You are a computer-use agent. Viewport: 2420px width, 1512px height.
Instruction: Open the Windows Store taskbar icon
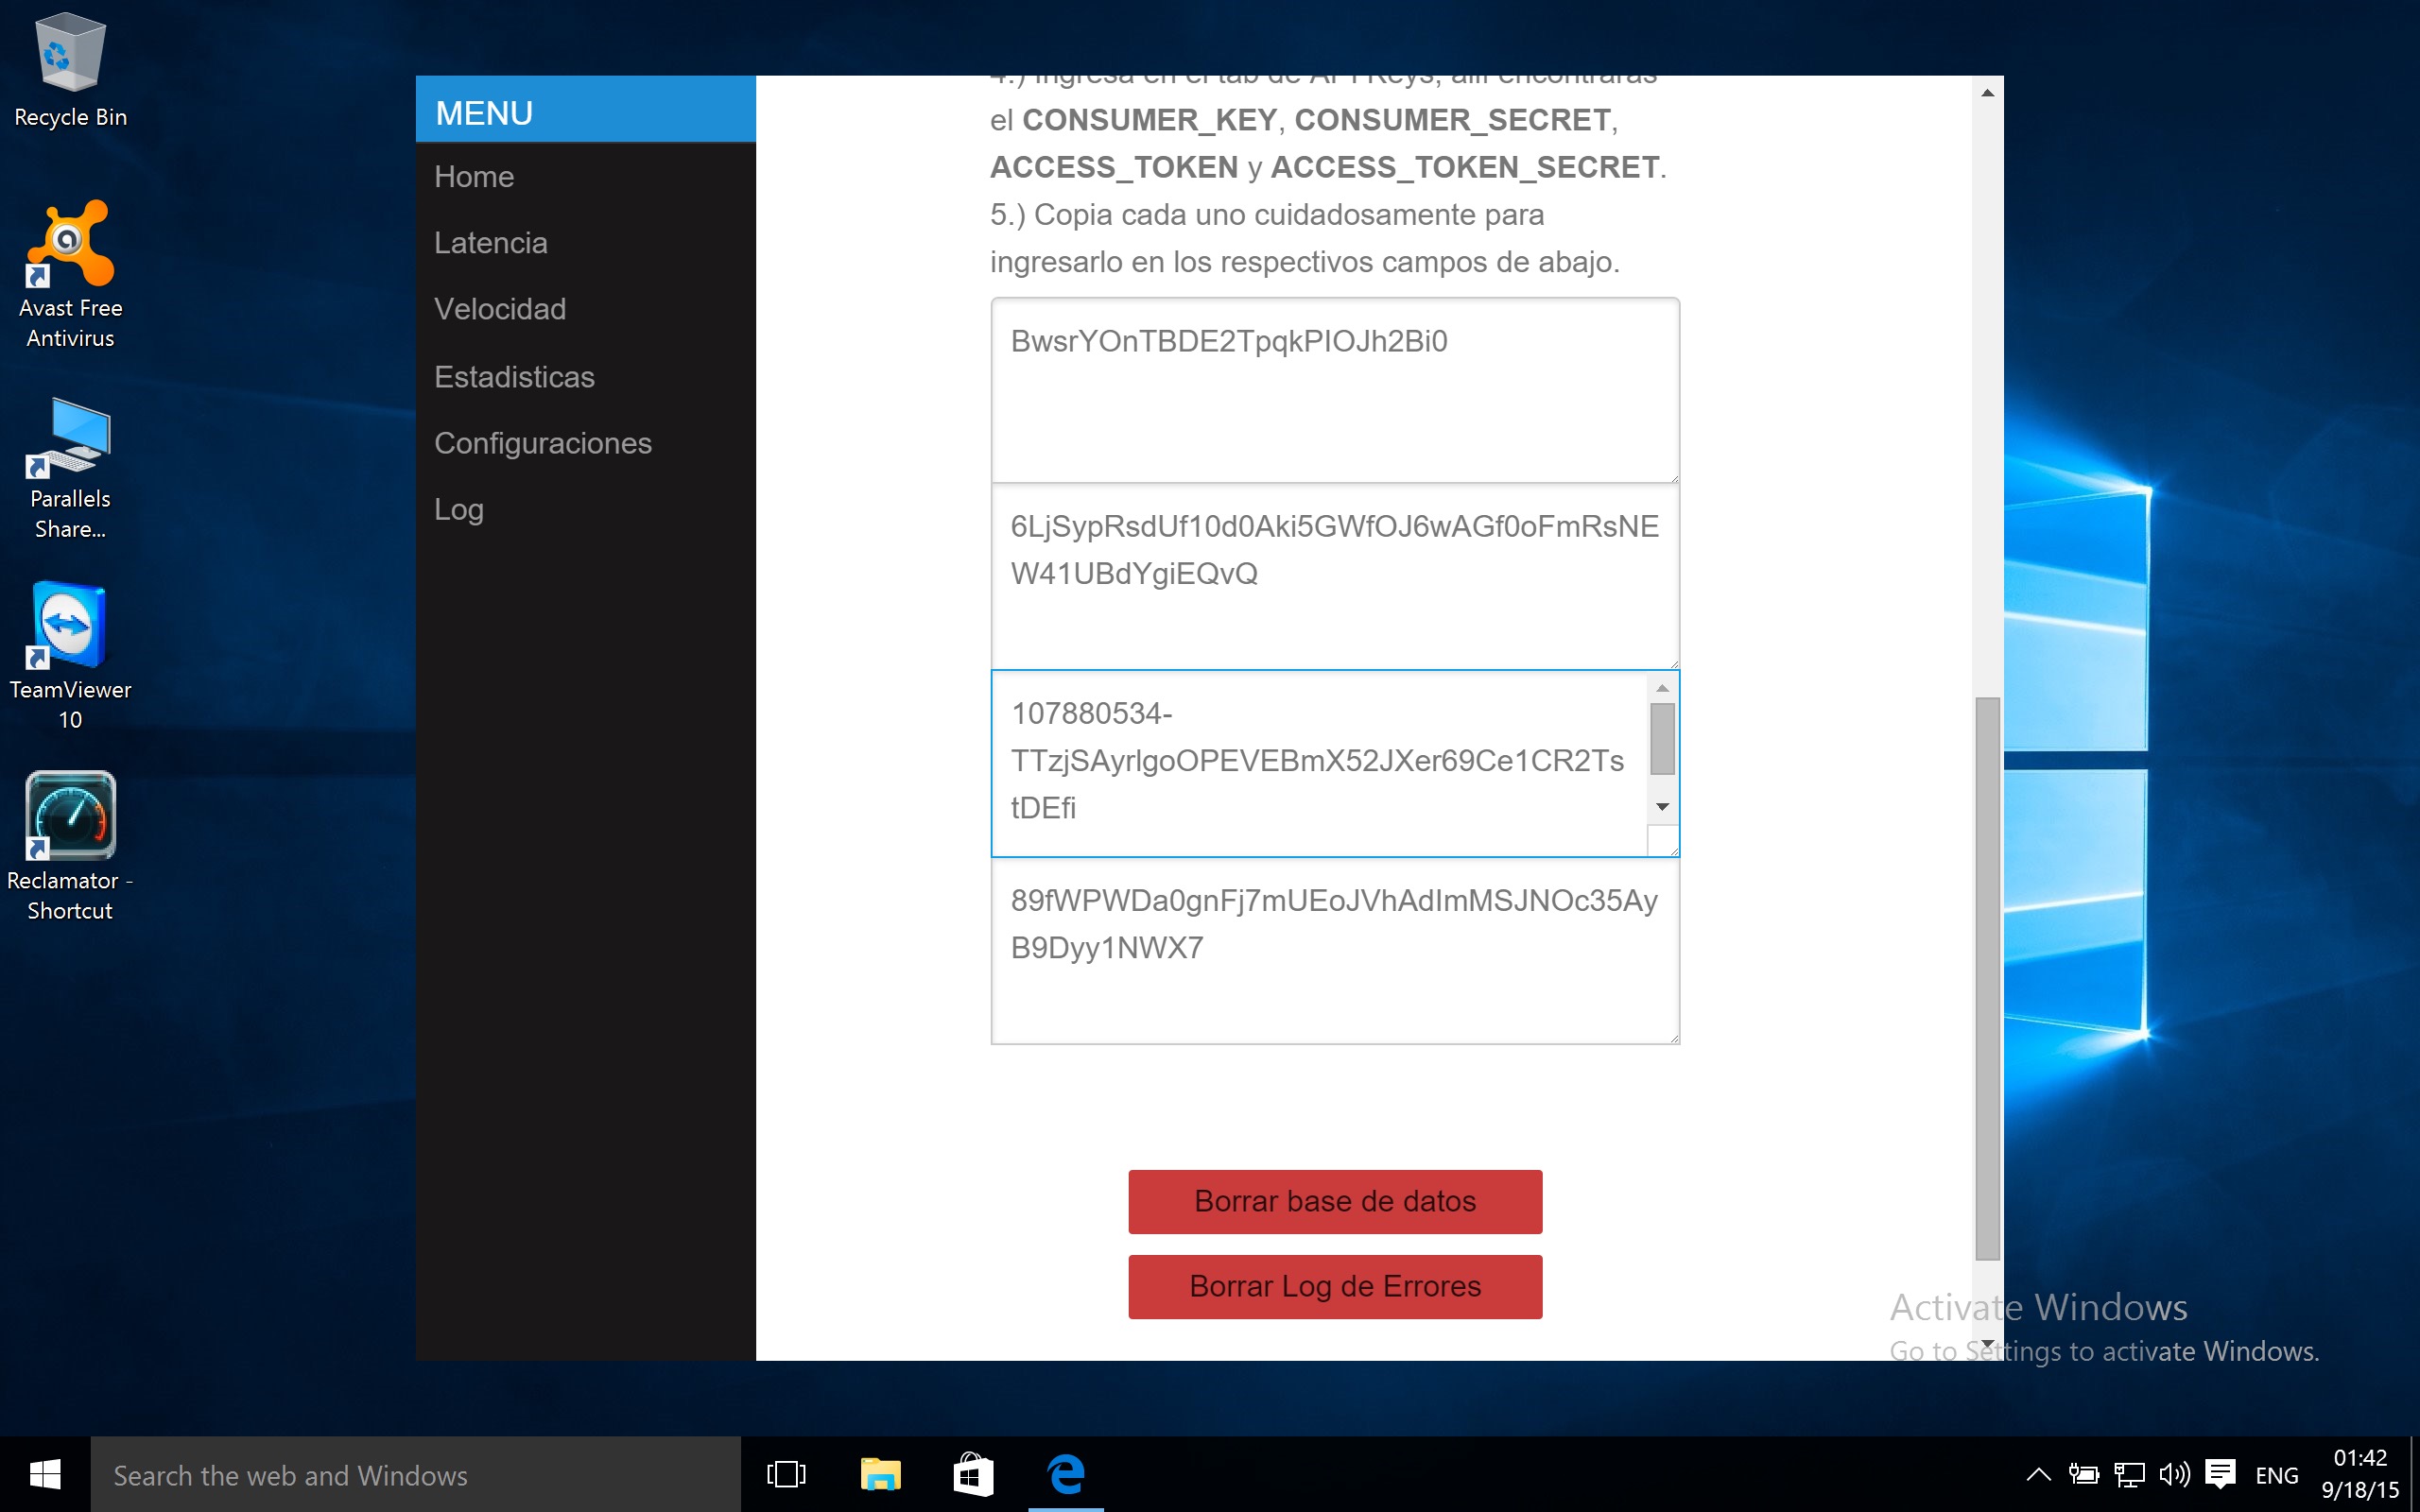[973, 1474]
